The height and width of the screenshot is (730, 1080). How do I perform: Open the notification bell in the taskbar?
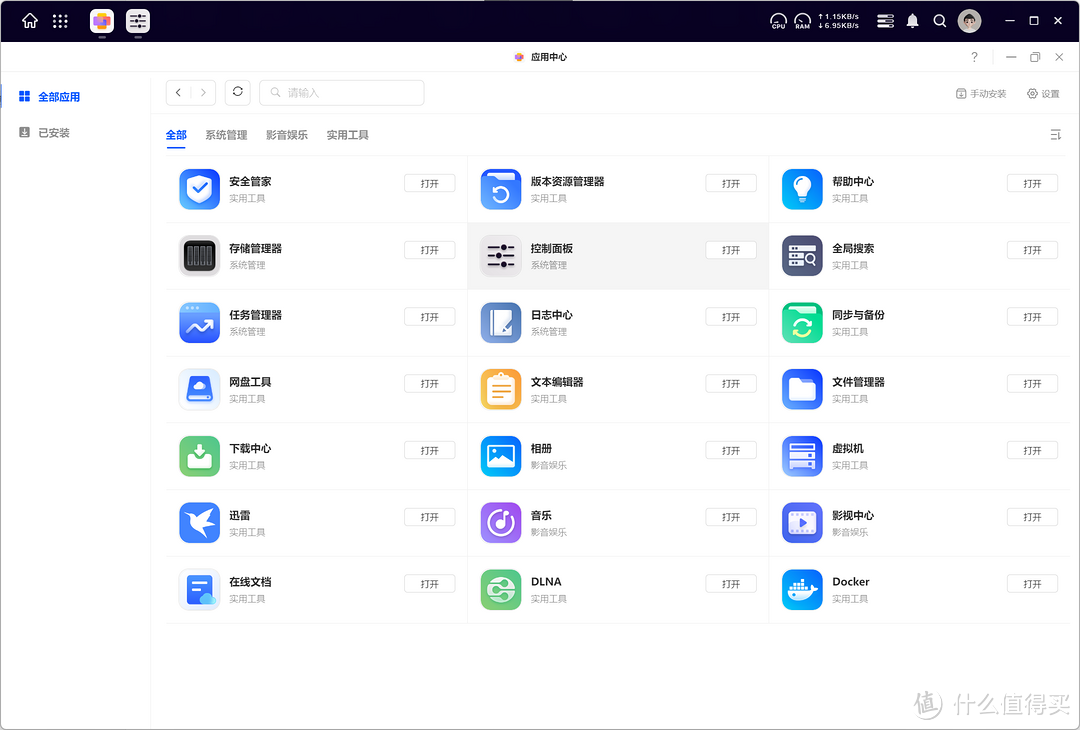pos(912,20)
